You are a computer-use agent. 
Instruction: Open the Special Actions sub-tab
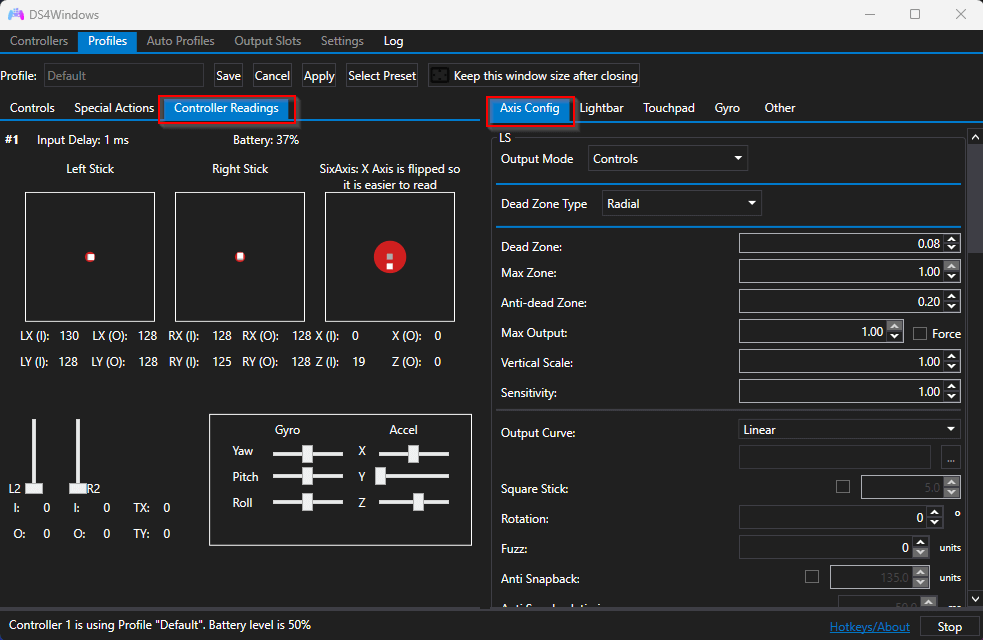[114, 108]
